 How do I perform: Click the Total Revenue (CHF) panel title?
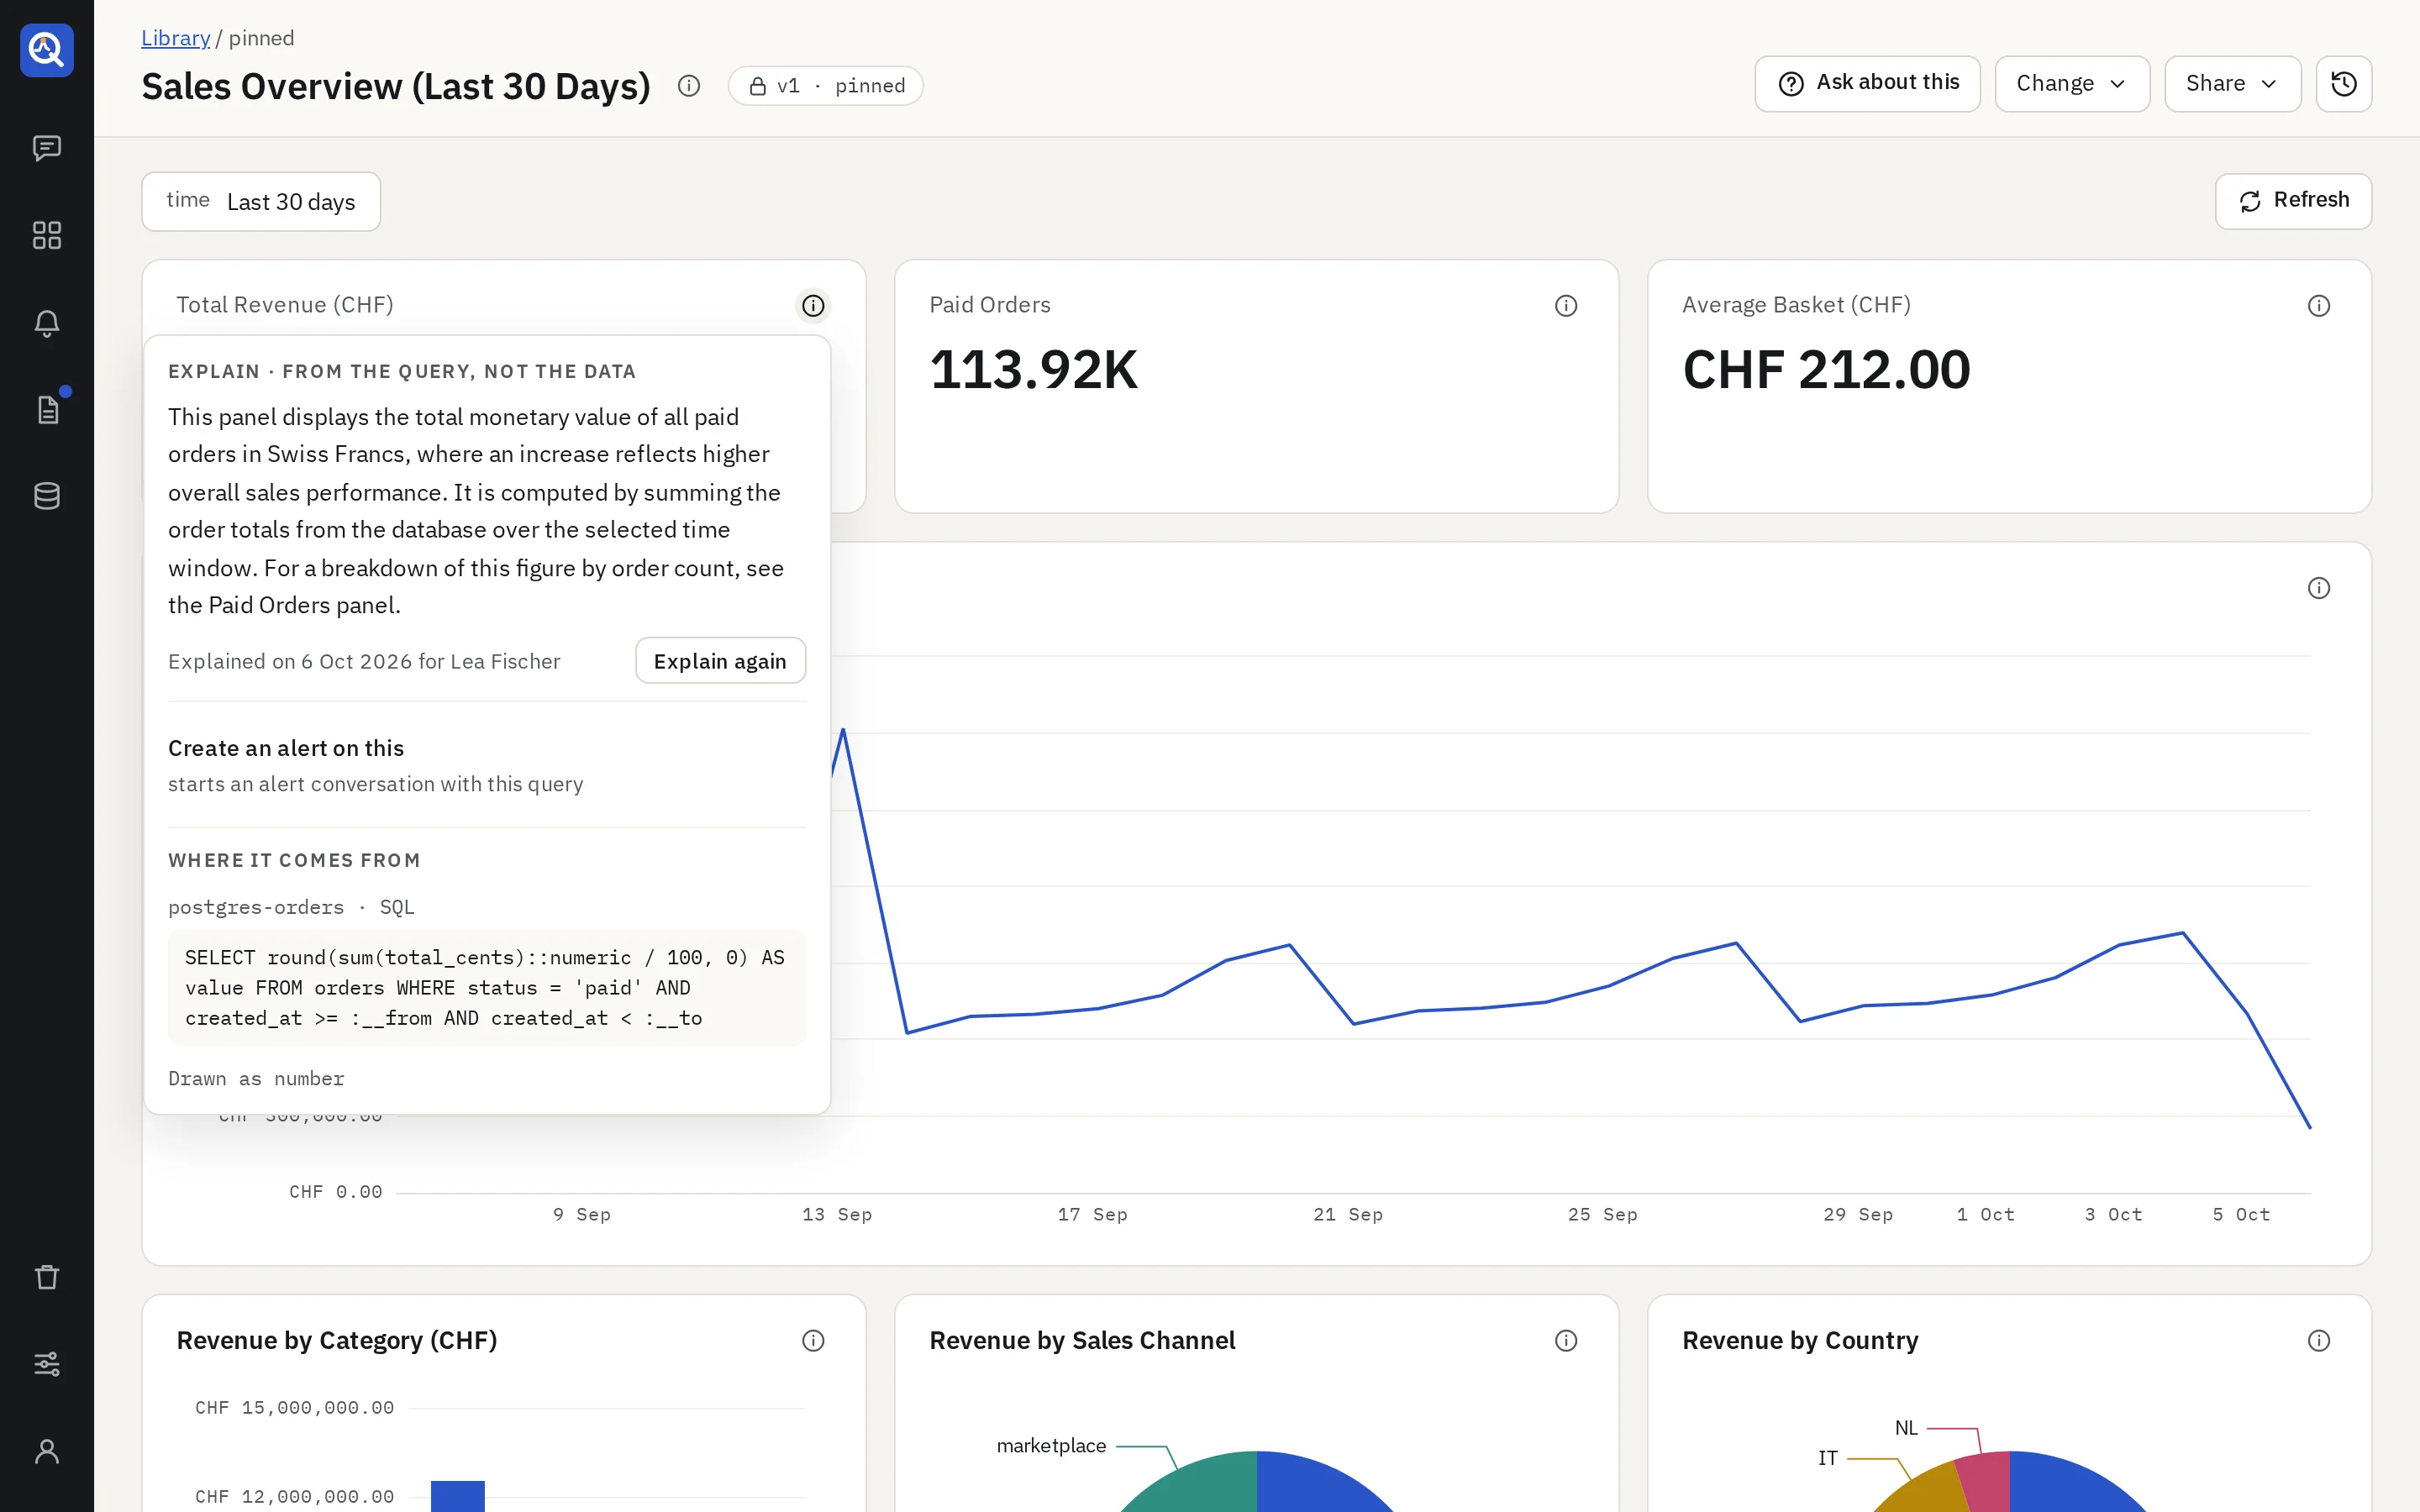(285, 305)
